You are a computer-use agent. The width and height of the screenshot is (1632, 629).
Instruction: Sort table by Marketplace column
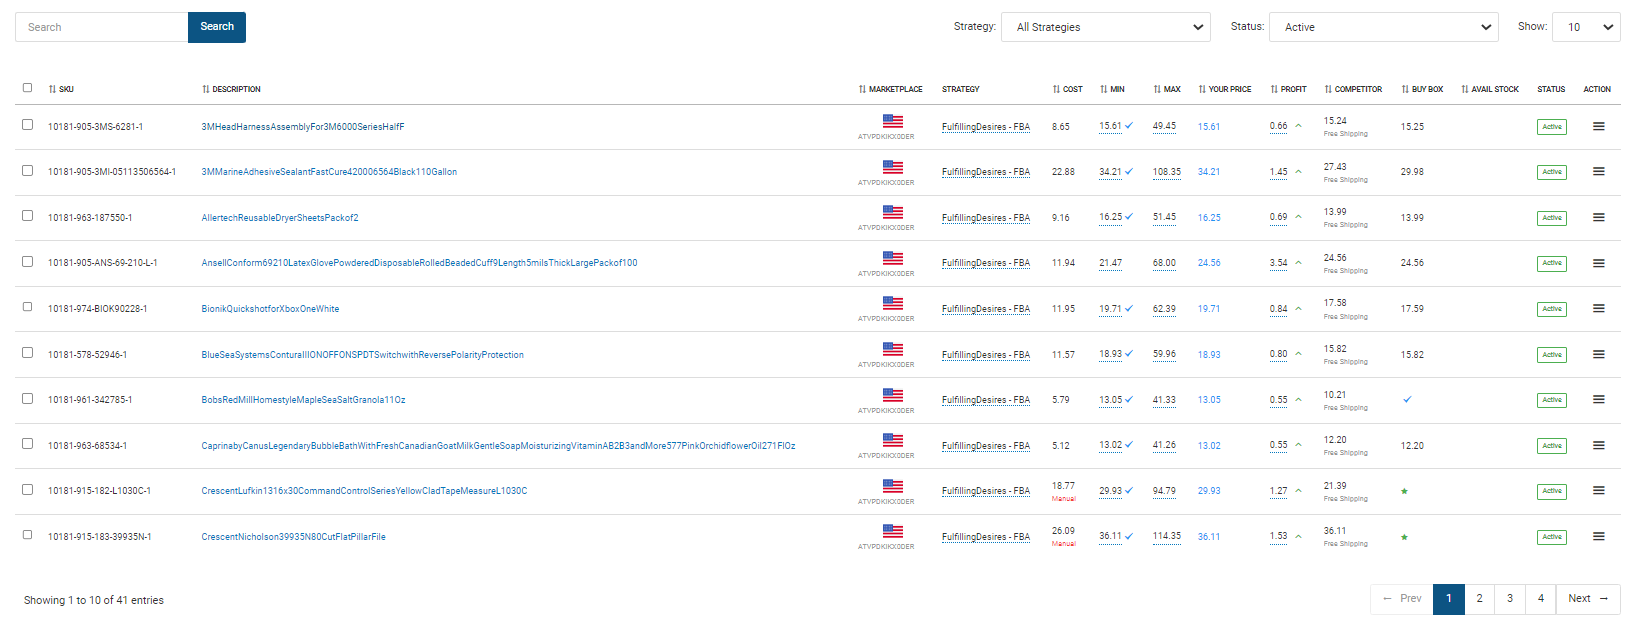pos(890,89)
